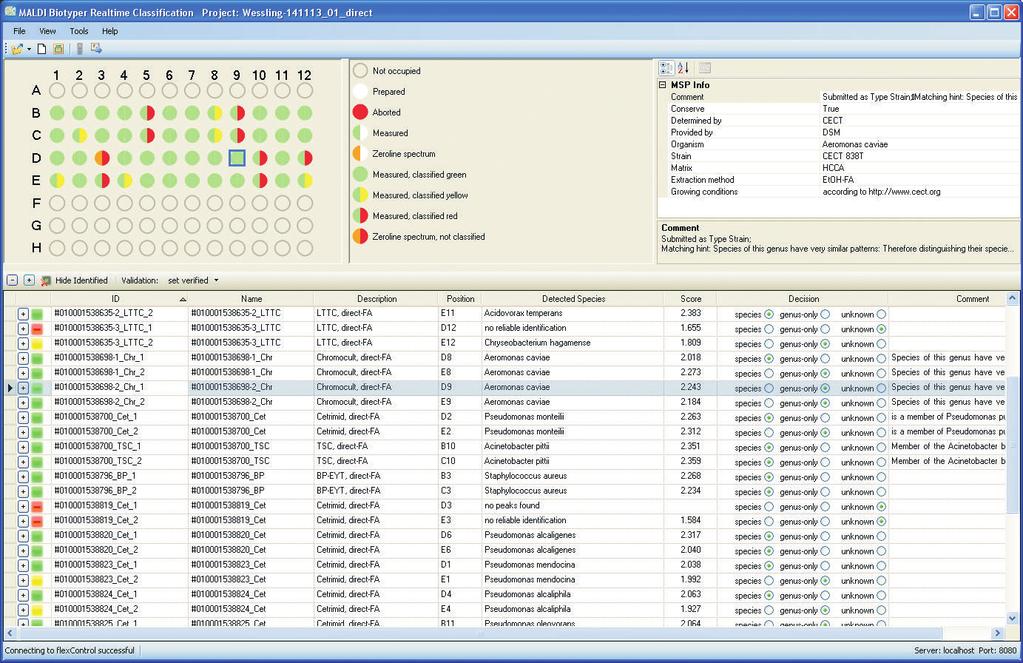Click the horizontal scrollbar right arrow of results table

click(997, 633)
